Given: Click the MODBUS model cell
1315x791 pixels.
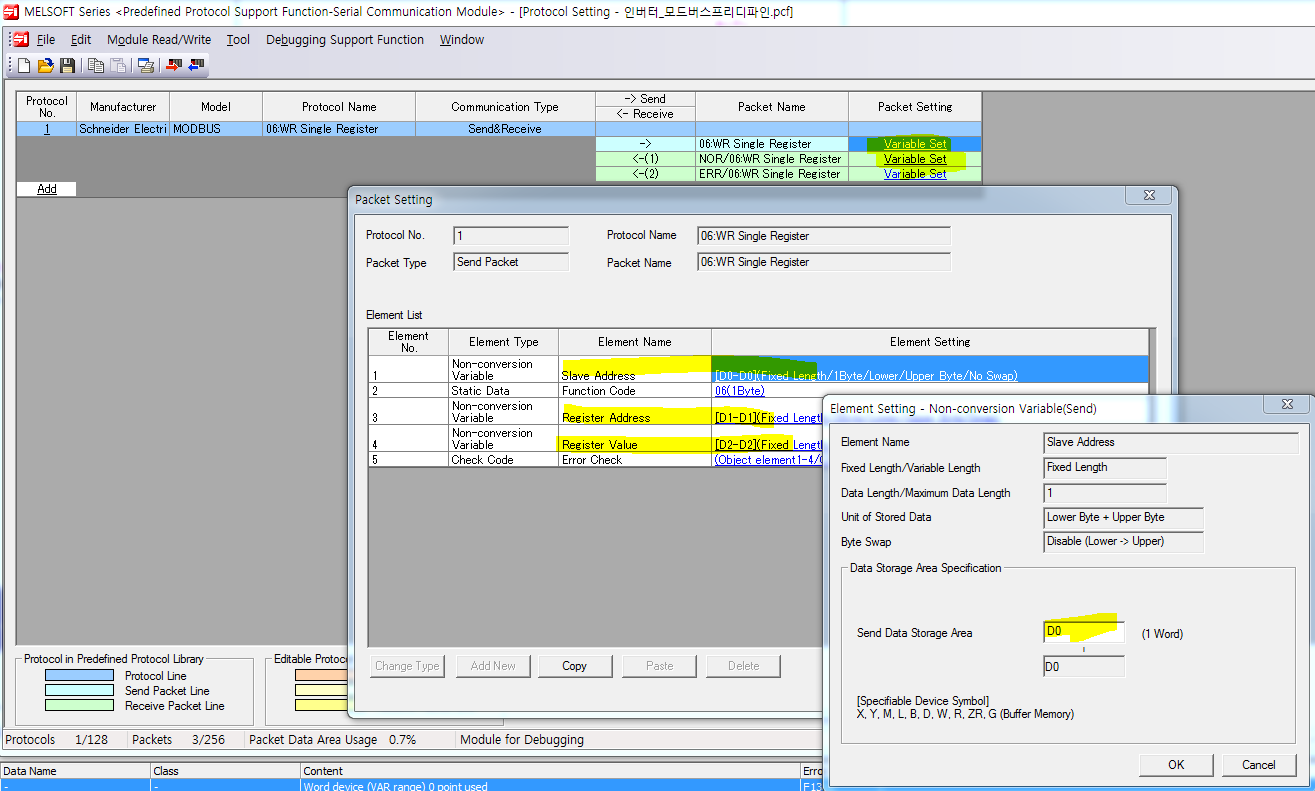Looking at the screenshot, I should pyautogui.click(x=216, y=129).
